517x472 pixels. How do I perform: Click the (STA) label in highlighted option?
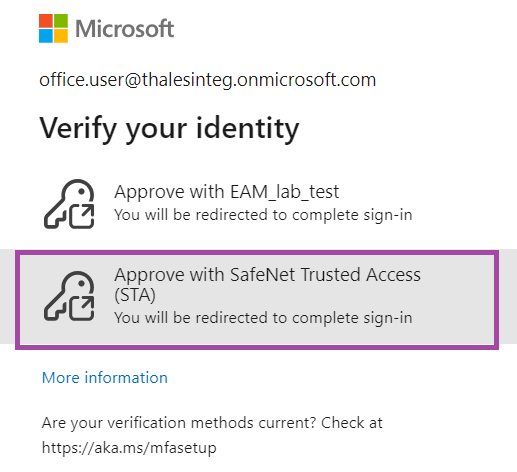135,295
